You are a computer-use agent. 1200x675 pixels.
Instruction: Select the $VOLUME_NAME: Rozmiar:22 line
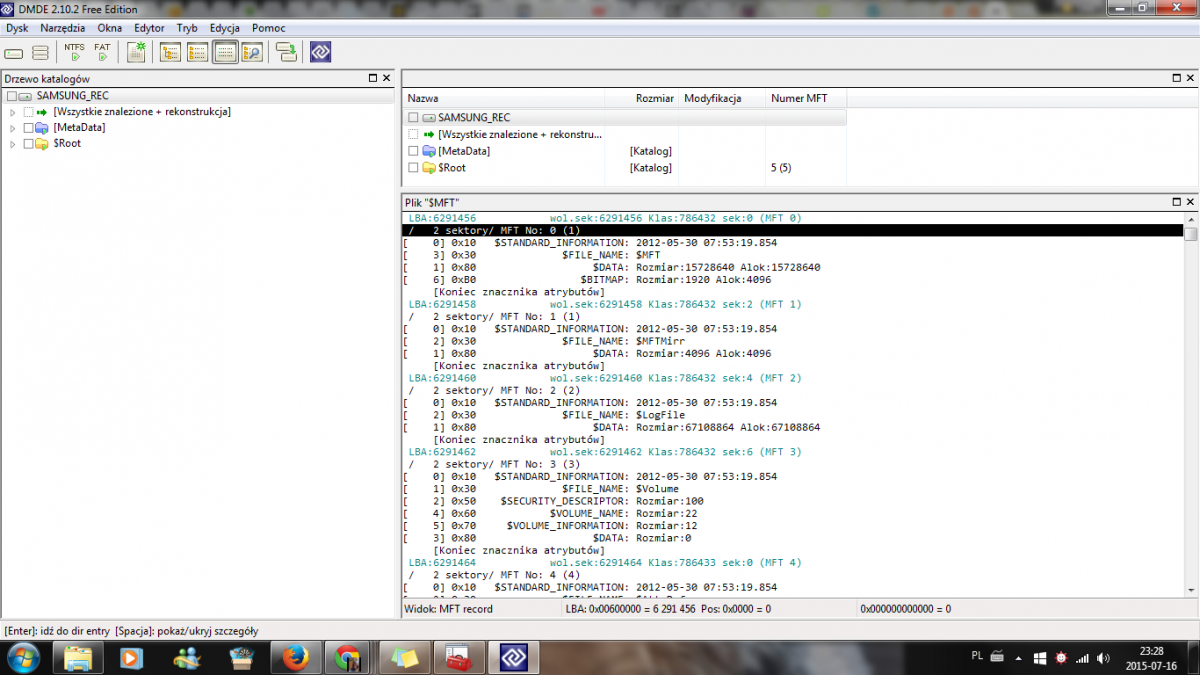(x=626, y=513)
